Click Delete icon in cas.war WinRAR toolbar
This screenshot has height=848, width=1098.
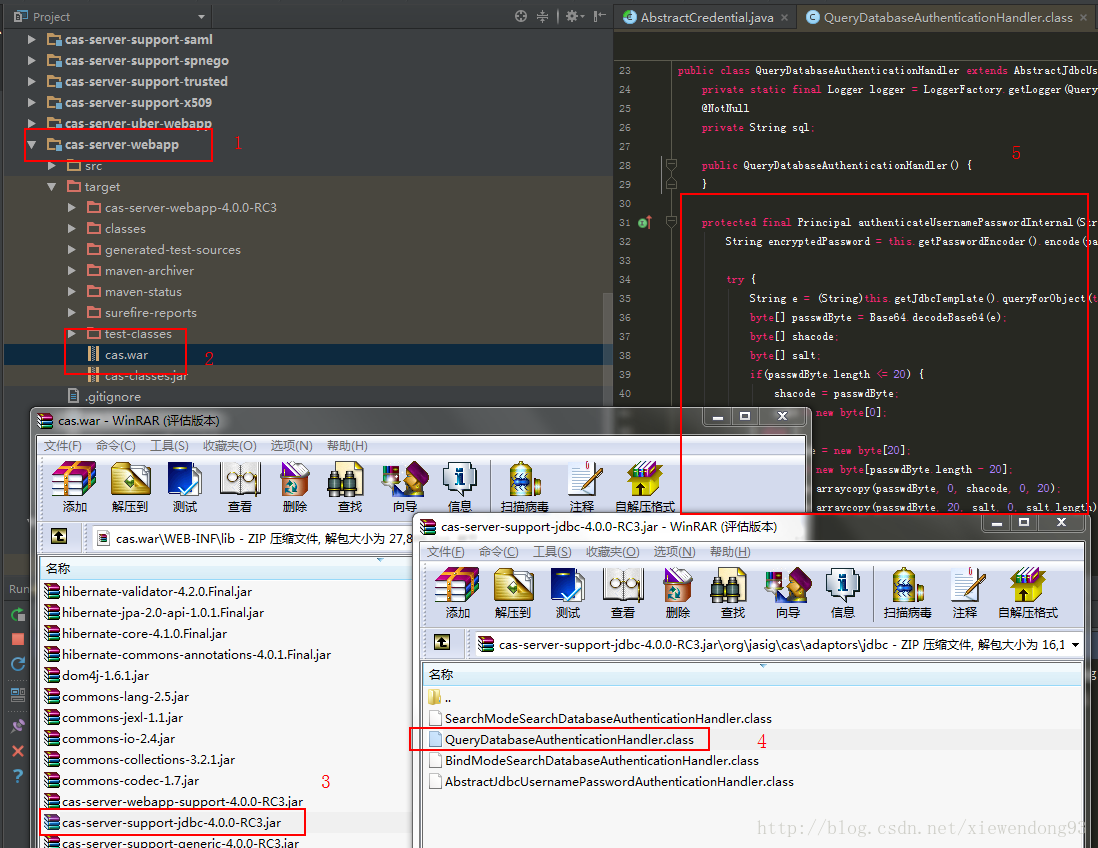(295, 480)
